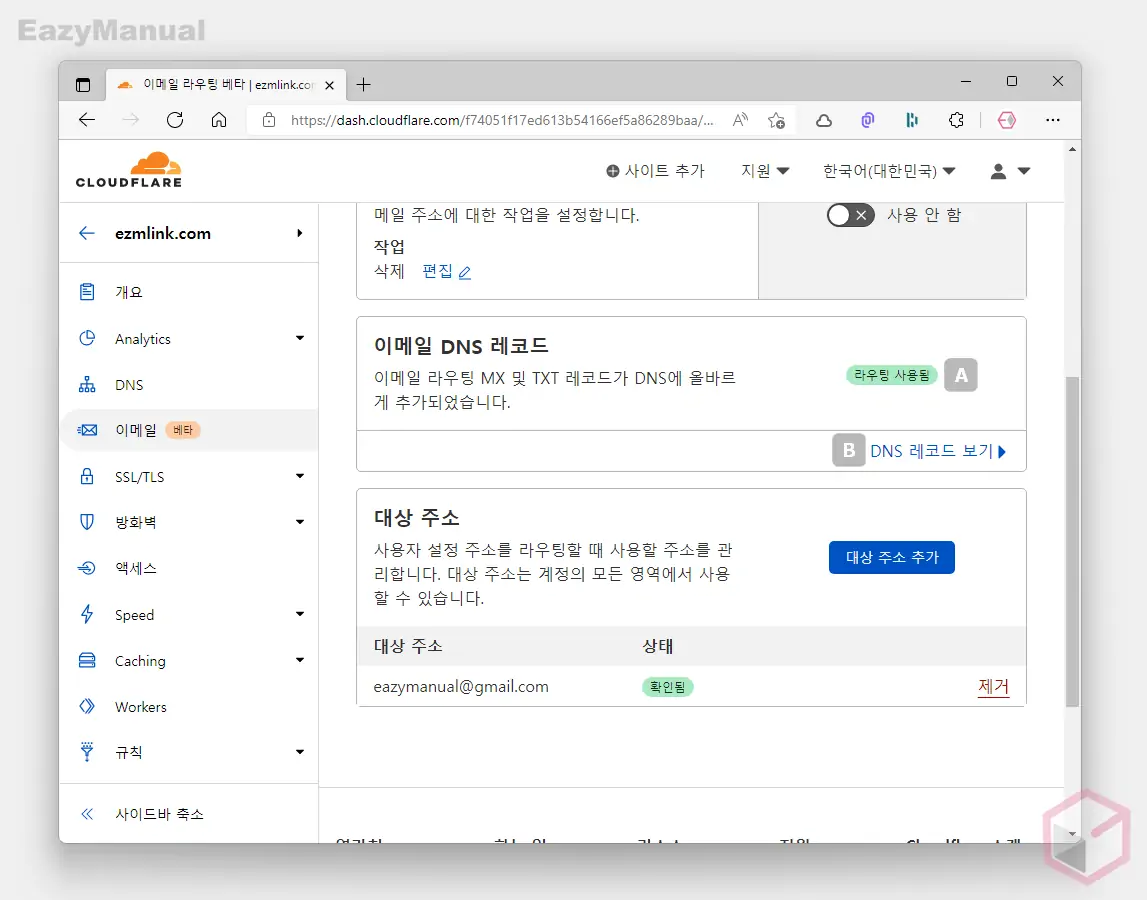Click the 대상 주소 추가 button
This screenshot has width=1147, height=900.
[x=891, y=558]
